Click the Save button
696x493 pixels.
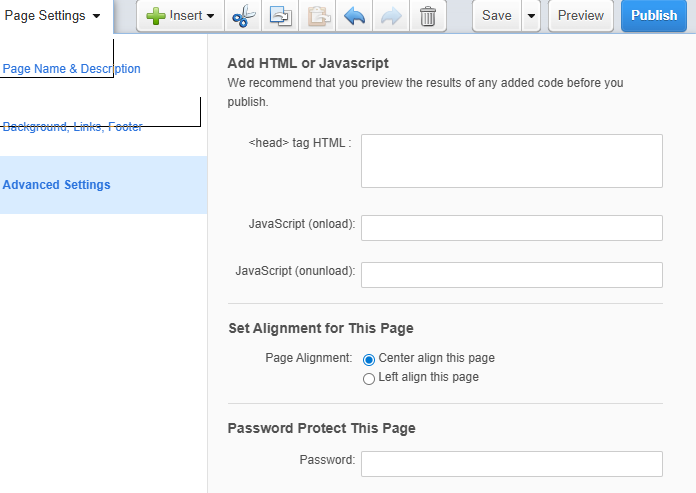[x=497, y=16]
